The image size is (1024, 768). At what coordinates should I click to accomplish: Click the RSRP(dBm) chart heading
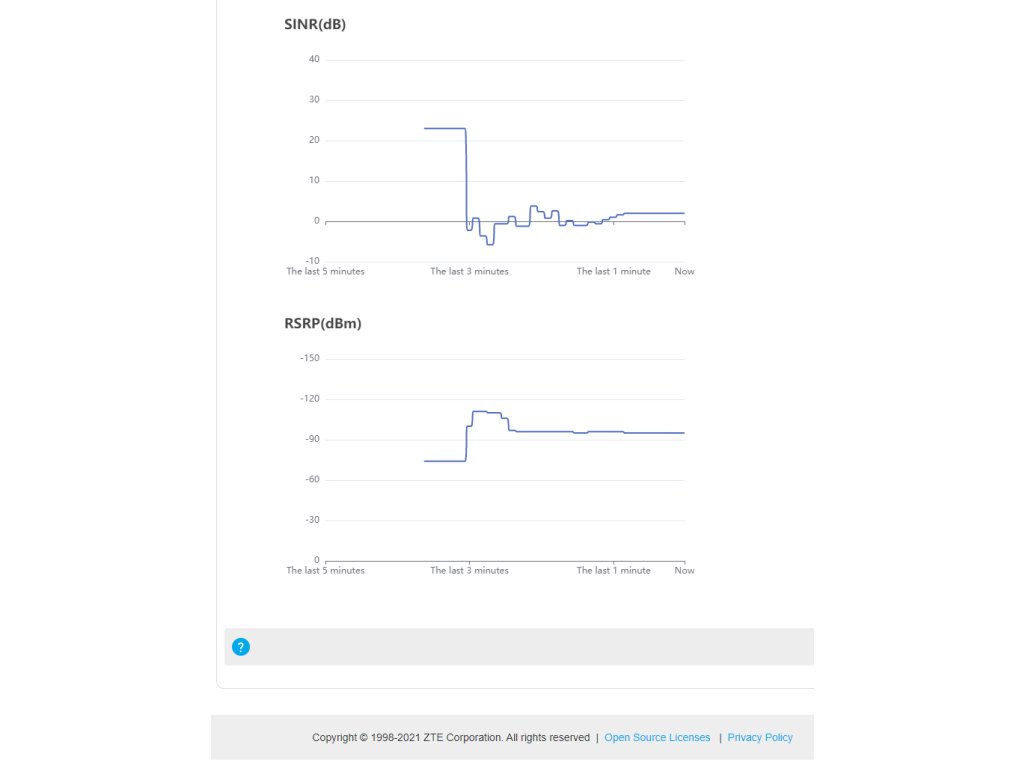tap(323, 324)
